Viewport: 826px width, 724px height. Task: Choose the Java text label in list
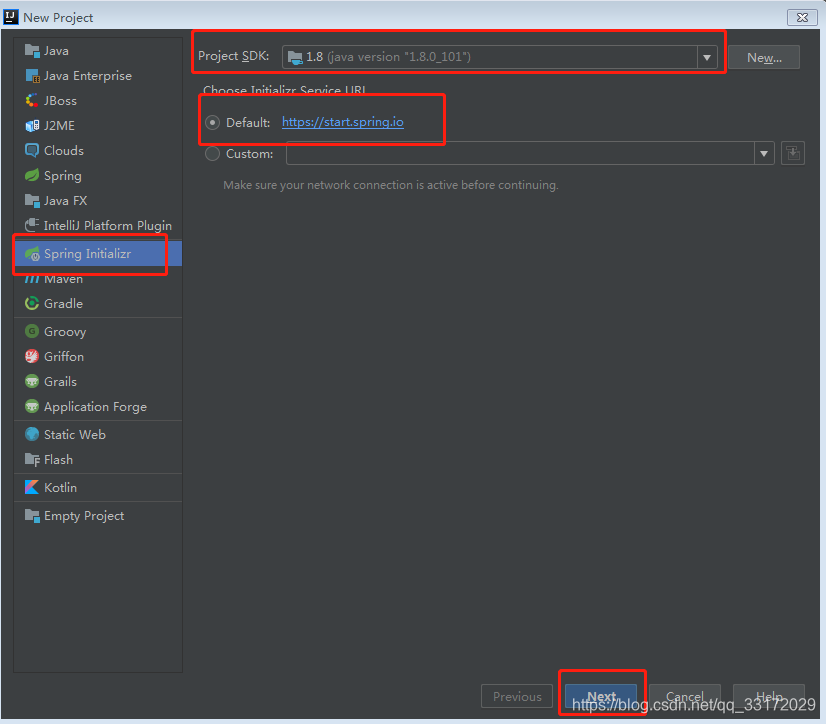[56, 51]
